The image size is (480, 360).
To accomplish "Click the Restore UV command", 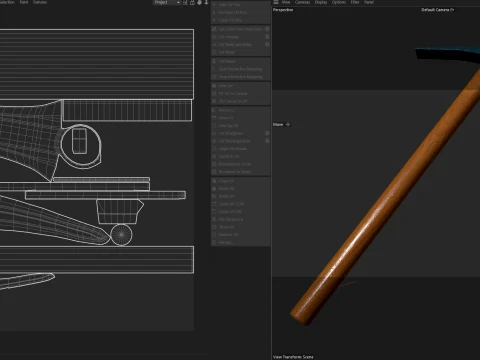I will [x=240, y=235].
